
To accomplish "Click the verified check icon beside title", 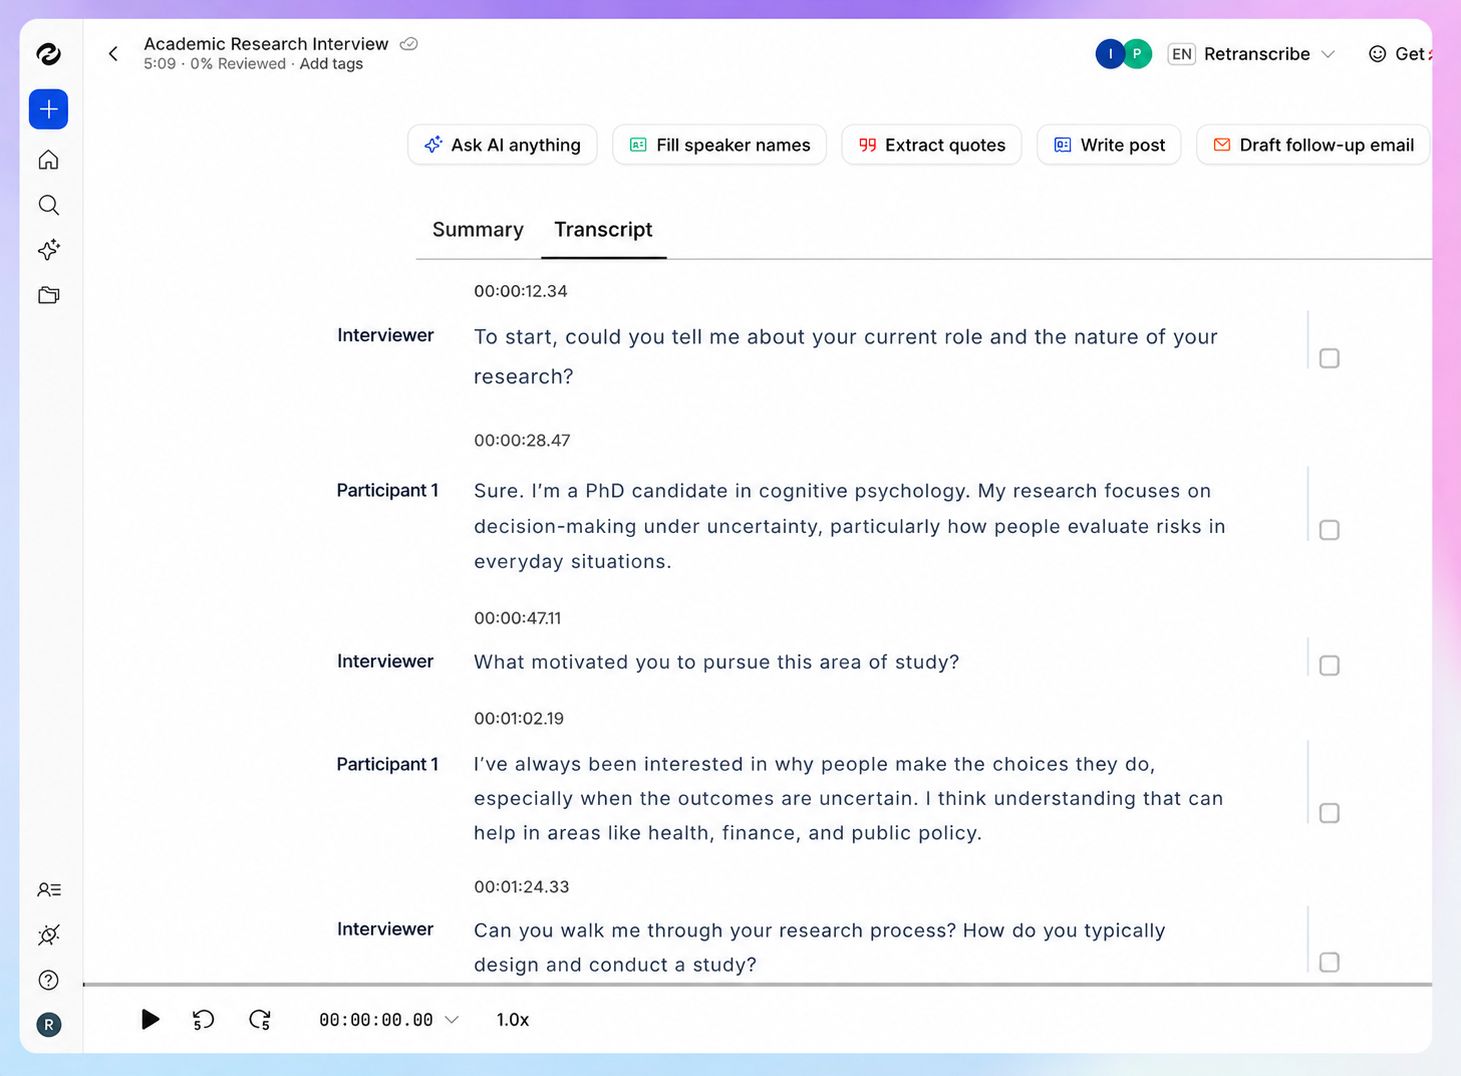I will pos(409,44).
